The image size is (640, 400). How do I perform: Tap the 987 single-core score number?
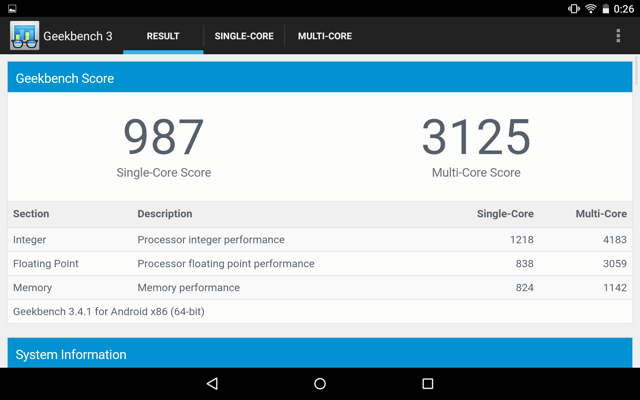164,137
